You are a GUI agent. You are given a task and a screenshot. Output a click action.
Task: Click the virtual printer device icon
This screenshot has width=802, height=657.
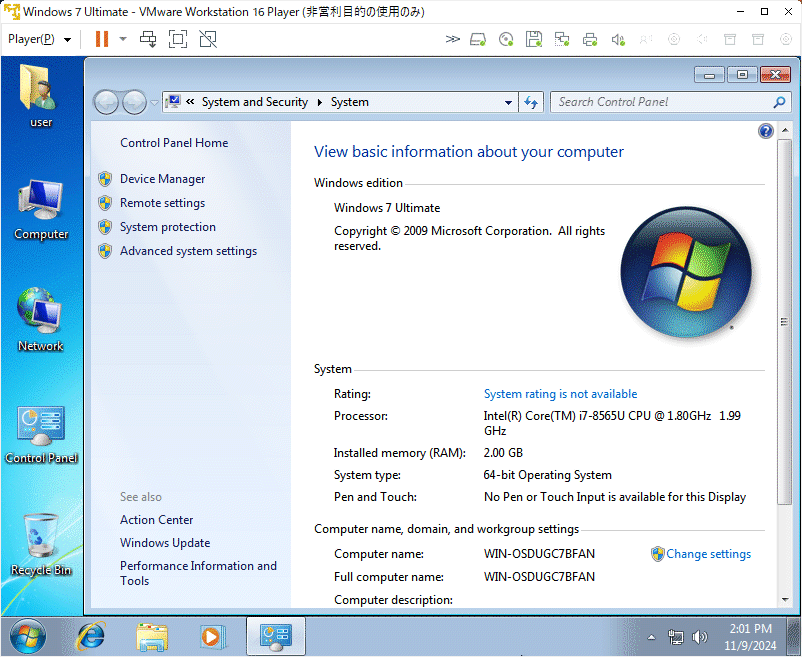coord(589,39)
